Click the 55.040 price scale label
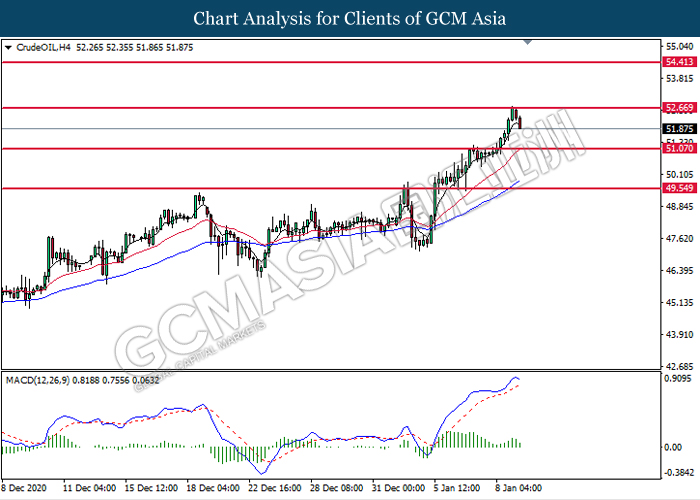The width and height of the screenshot is (700, 500). click(679, 46)
